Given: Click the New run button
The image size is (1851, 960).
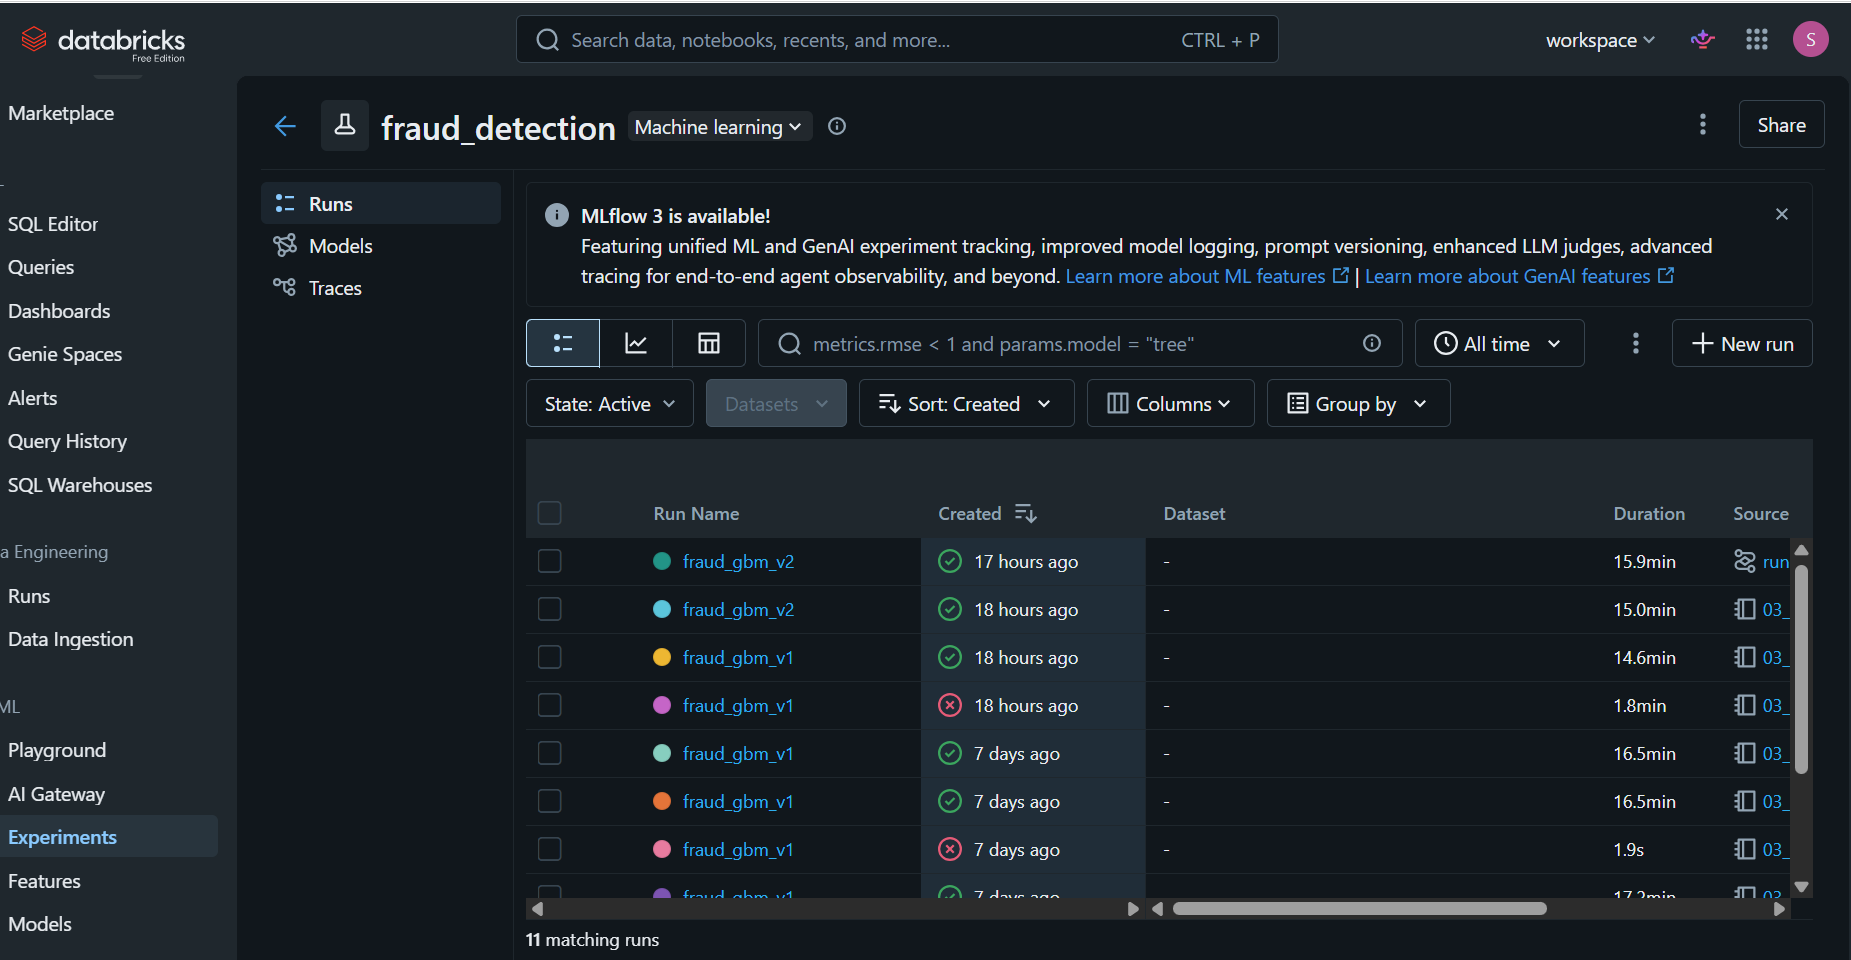Looking at the screenshot, I should 1742,343.
